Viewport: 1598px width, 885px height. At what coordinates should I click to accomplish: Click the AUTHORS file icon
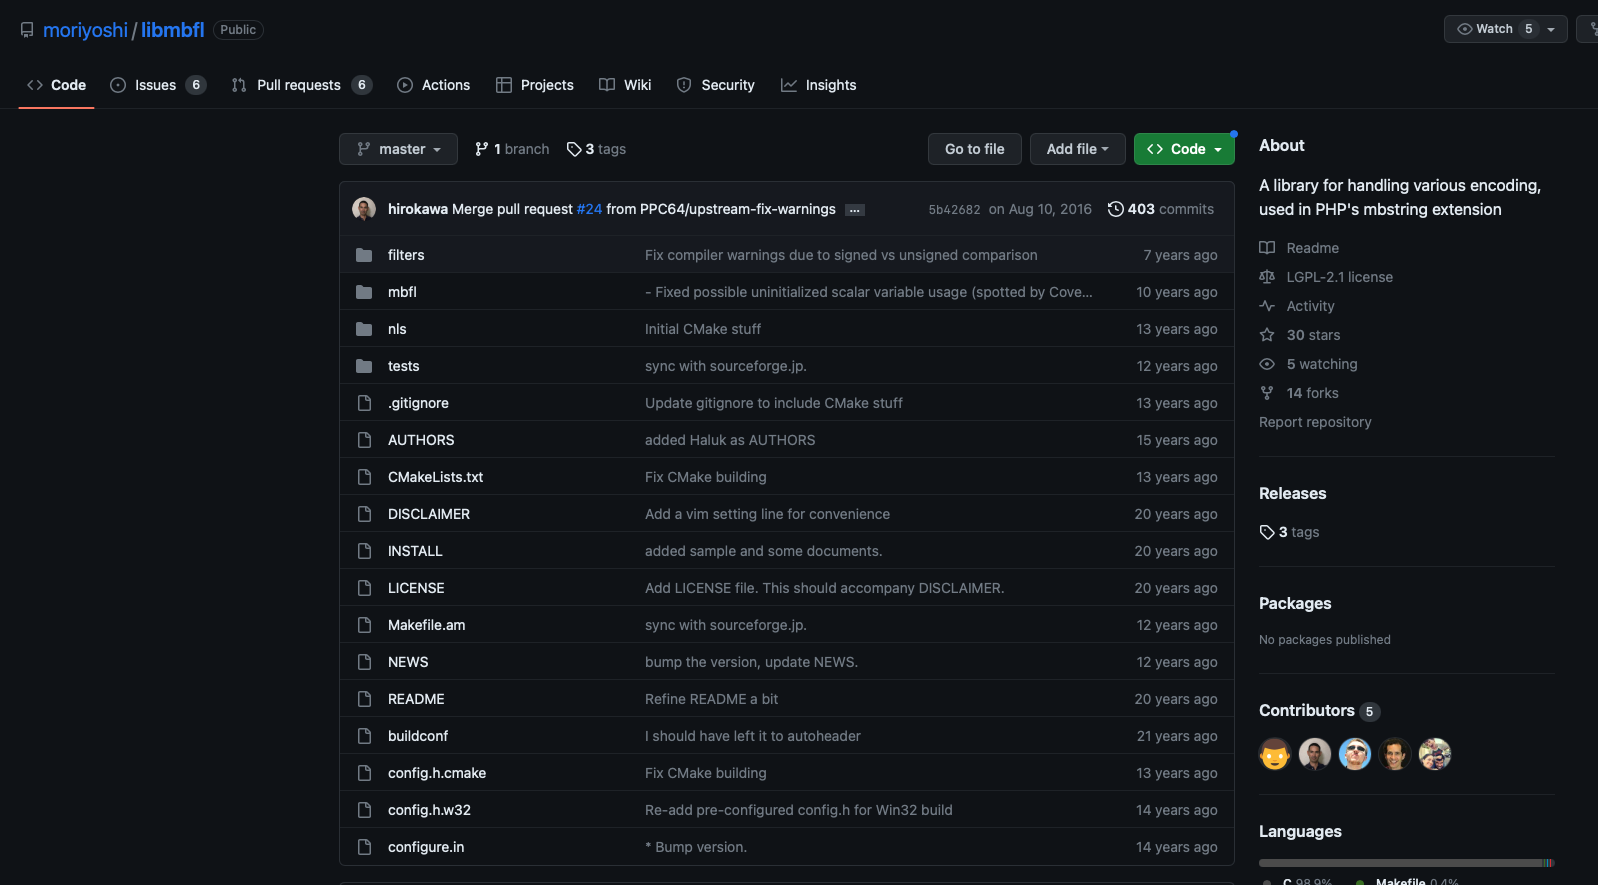click(365, 440)
